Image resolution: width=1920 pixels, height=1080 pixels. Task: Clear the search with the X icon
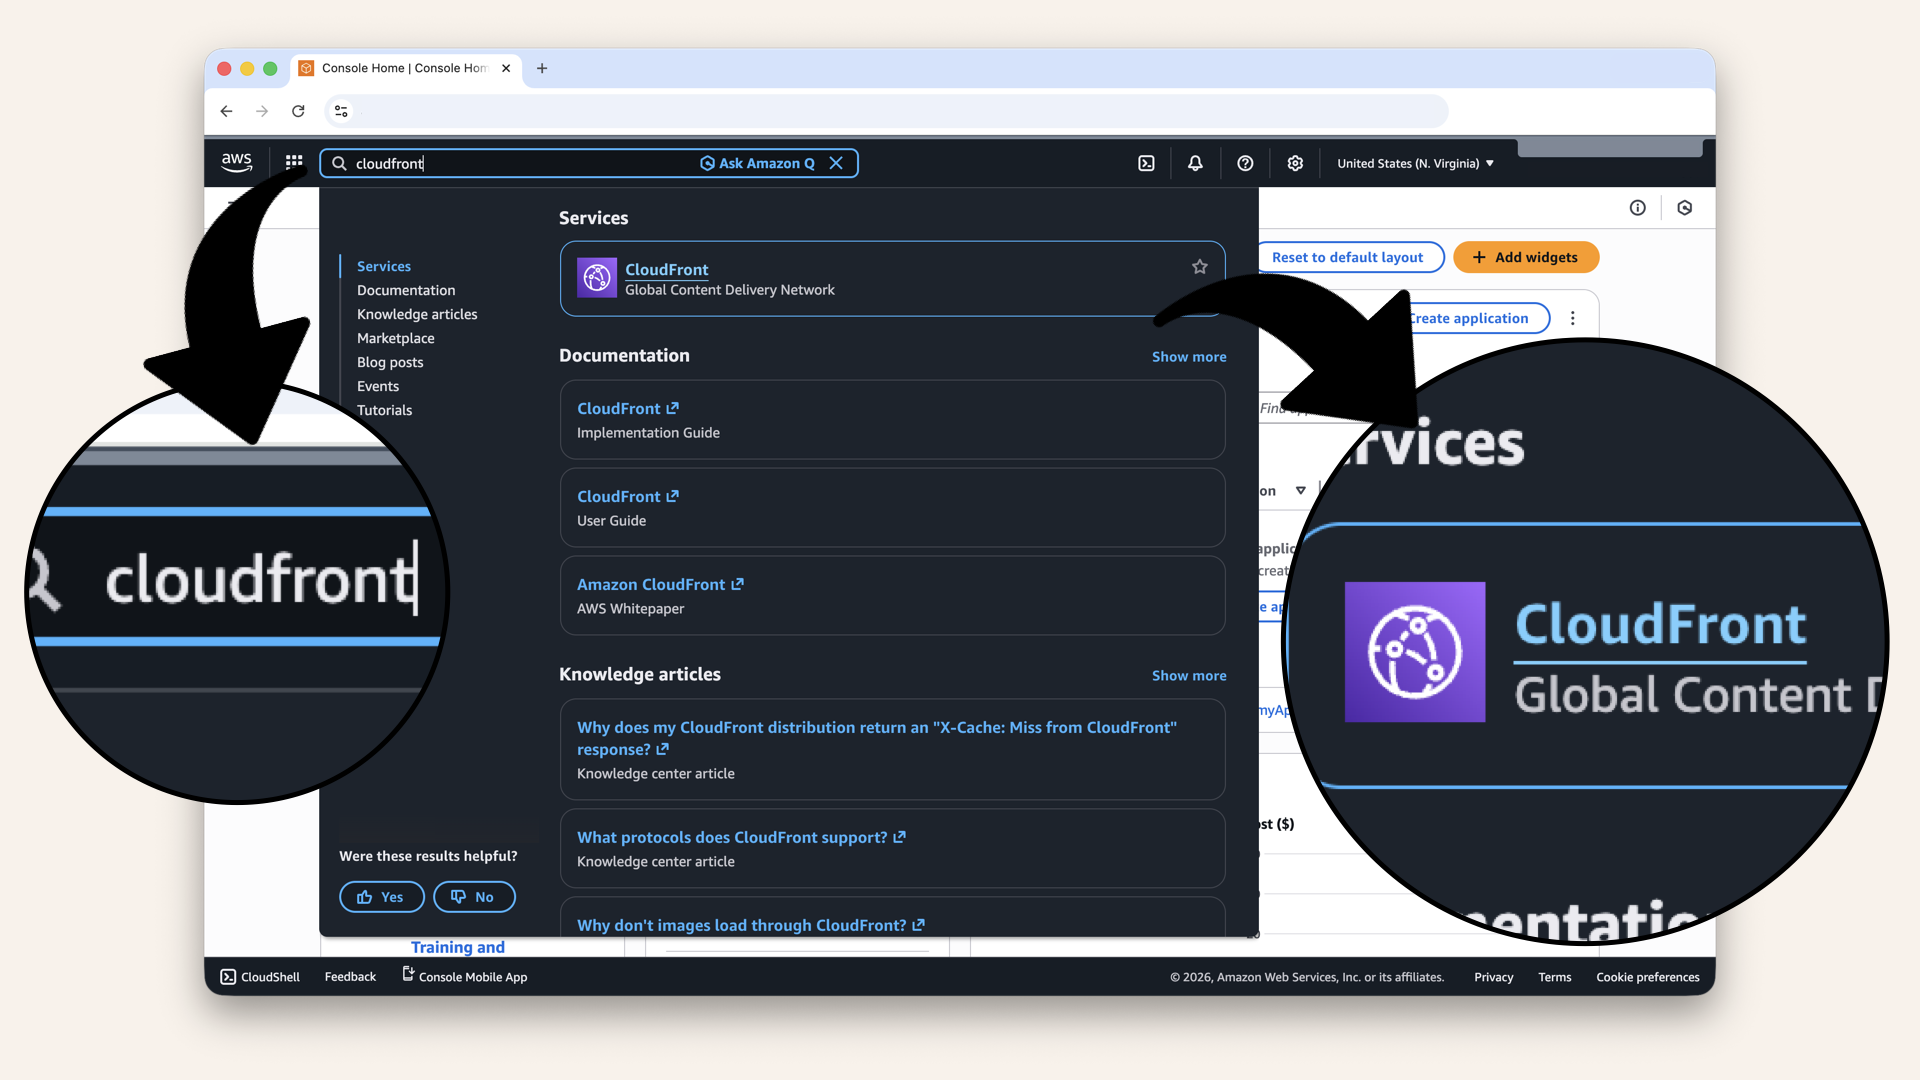pyautogui.click(x=836, y=163)
